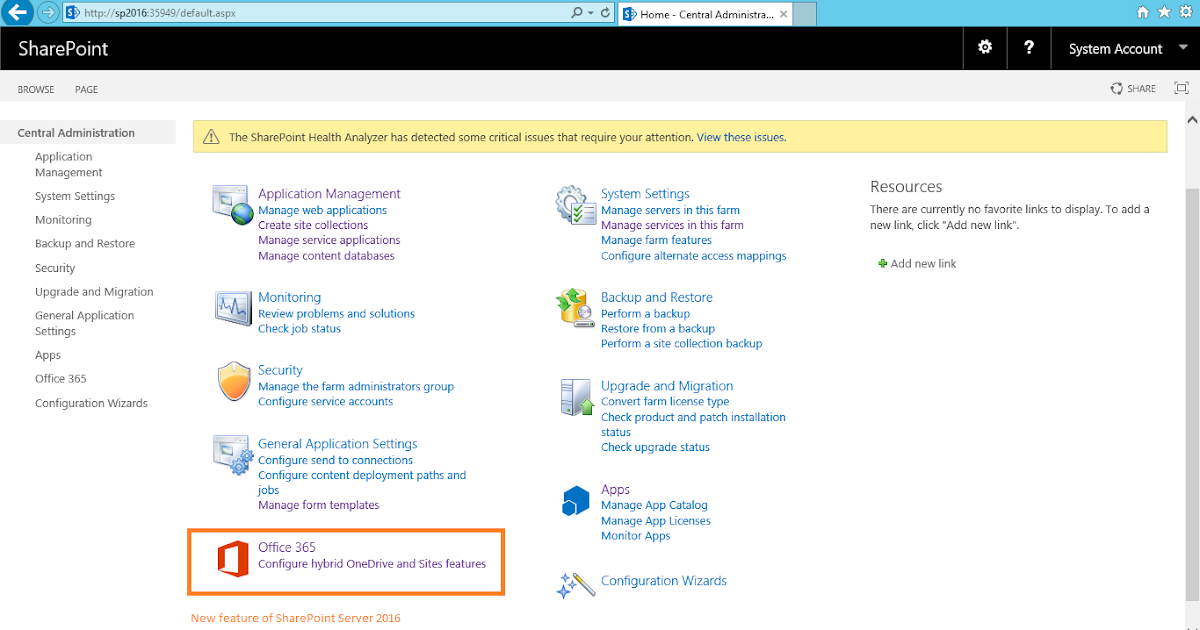Screen dimensions: 1200x630
Task: Click the Application Management globe icon
Action: (234, 205)
